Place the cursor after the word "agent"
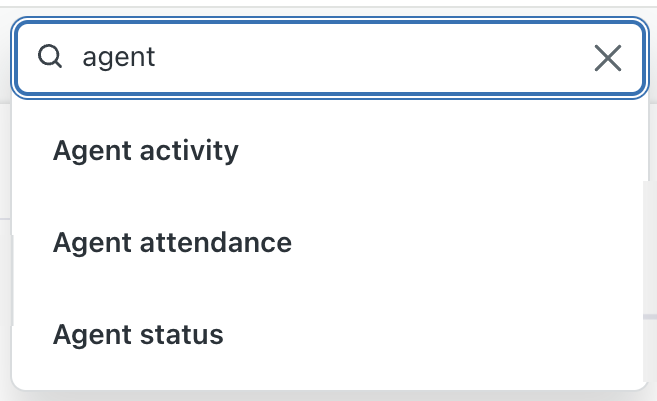 158,58
